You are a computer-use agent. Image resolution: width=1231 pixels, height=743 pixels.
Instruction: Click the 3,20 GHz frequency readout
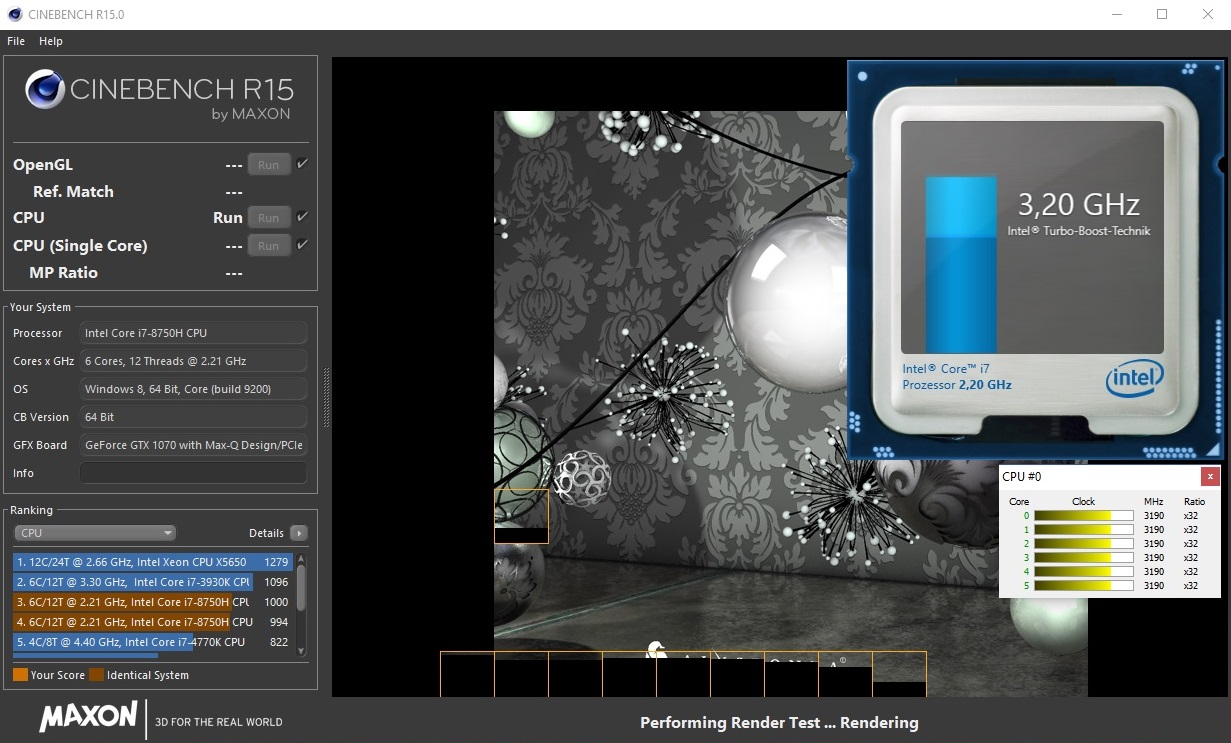coord(1079,205)
